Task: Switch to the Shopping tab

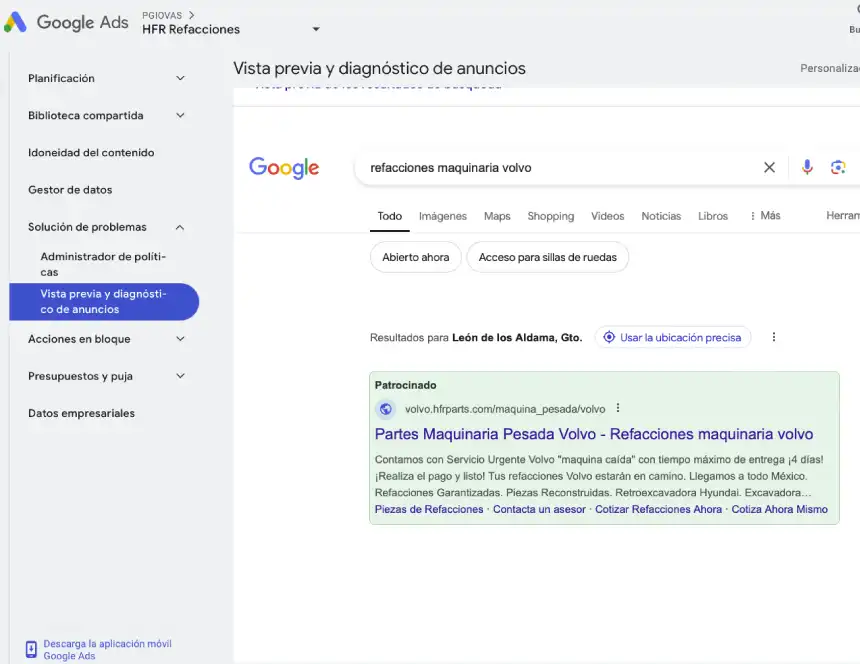Action: [551, 216]
